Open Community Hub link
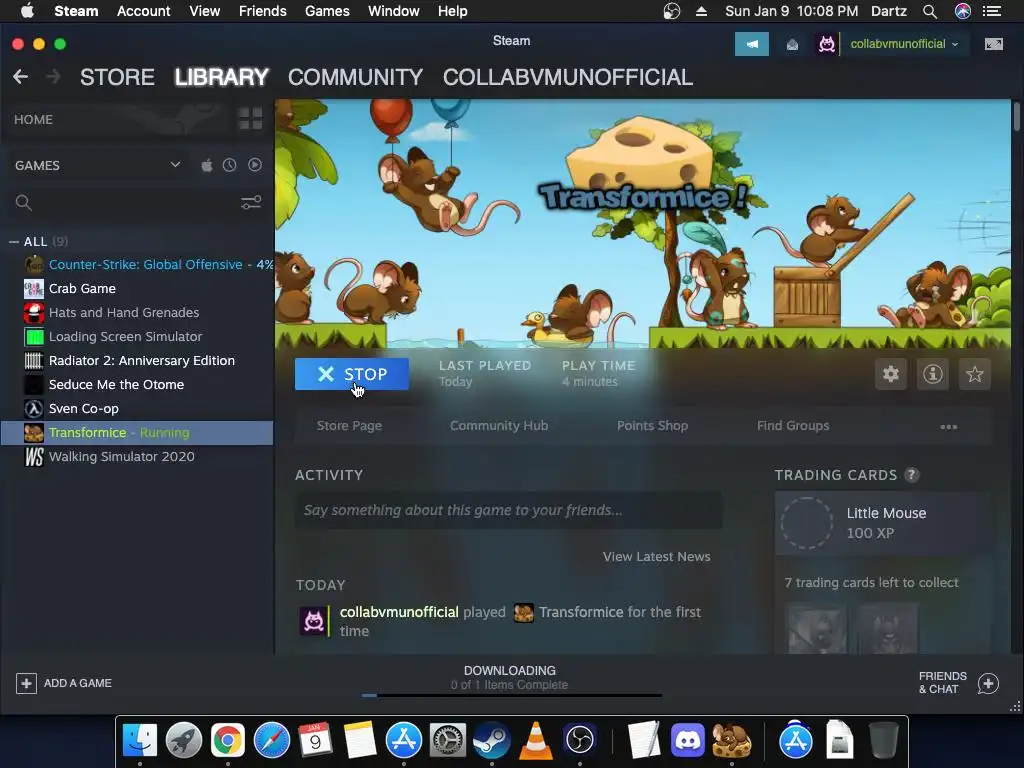This screenshot has width=1024, height=768. point(499,426)
